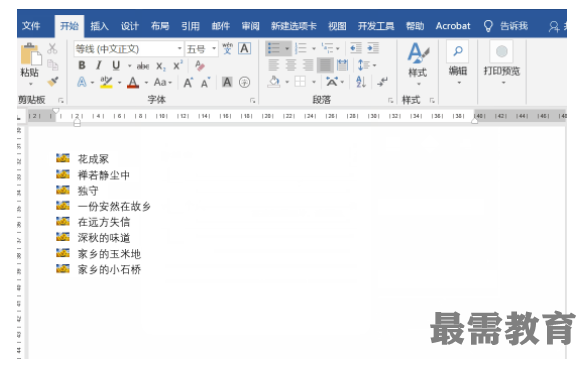Image resolution: width=582 pixels, height=368 pixels.
Task: Switch to the 审阅 Review tab
Action: point(251,26)
